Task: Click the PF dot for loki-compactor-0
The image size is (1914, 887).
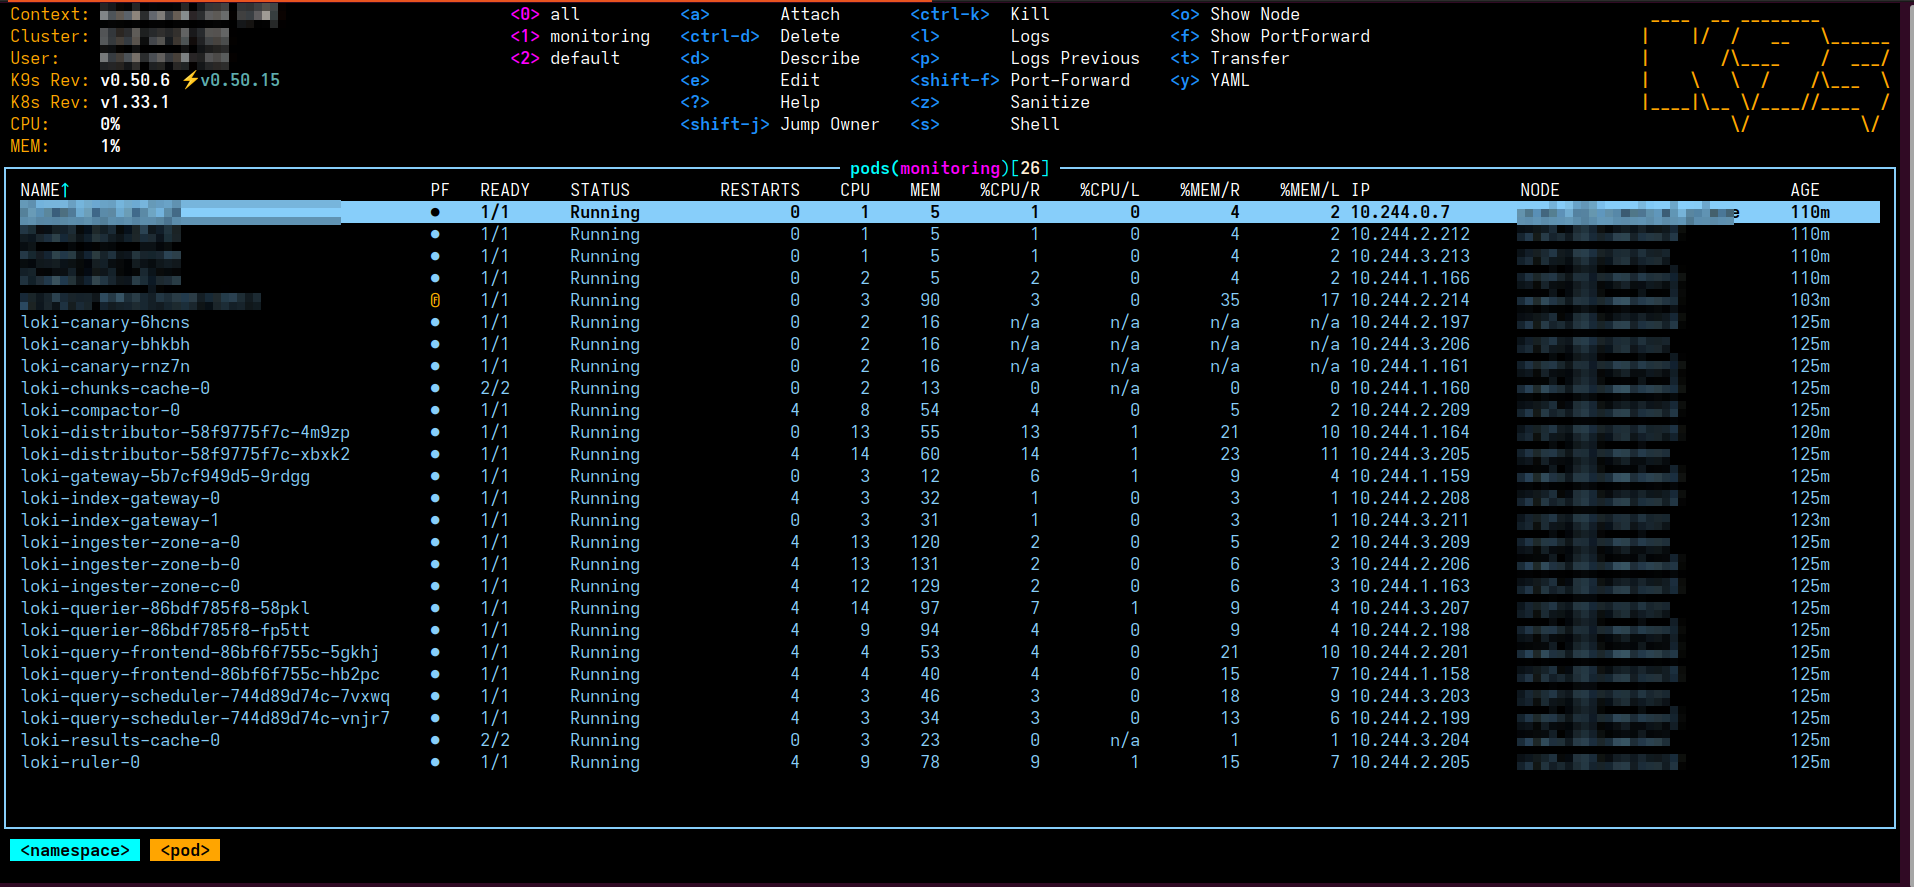Action: pyautogui.click(x=435, y=410)
